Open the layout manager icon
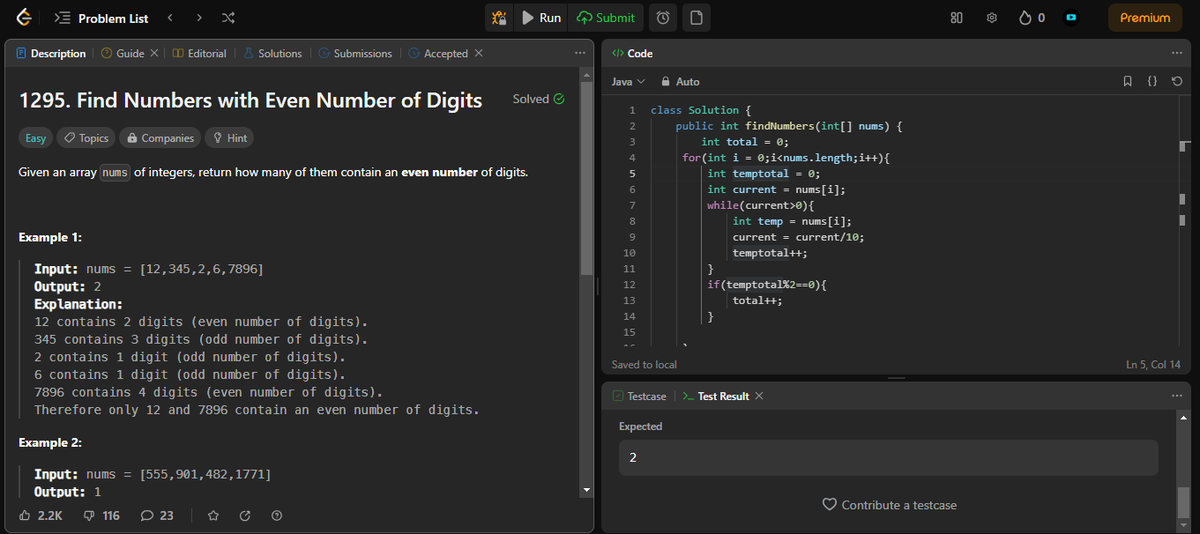This screenshot has height=534, width=1200. coord(956,18)
